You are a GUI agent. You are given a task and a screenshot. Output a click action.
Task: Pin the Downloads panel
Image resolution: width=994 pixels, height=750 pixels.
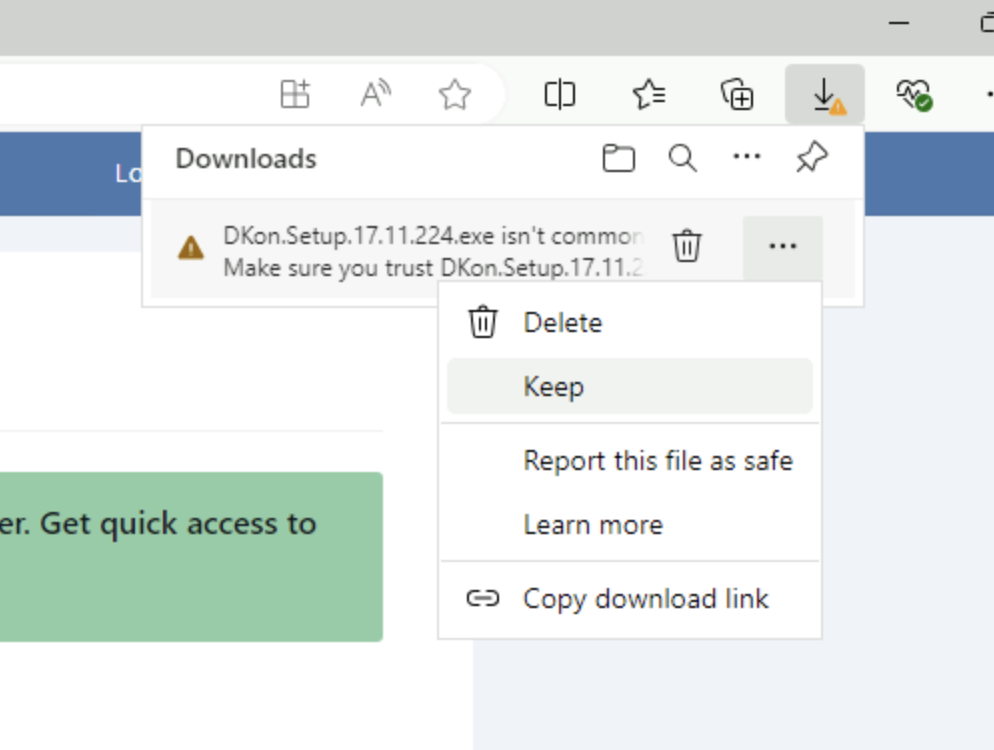pyautogui.click(x=812, y=158)
